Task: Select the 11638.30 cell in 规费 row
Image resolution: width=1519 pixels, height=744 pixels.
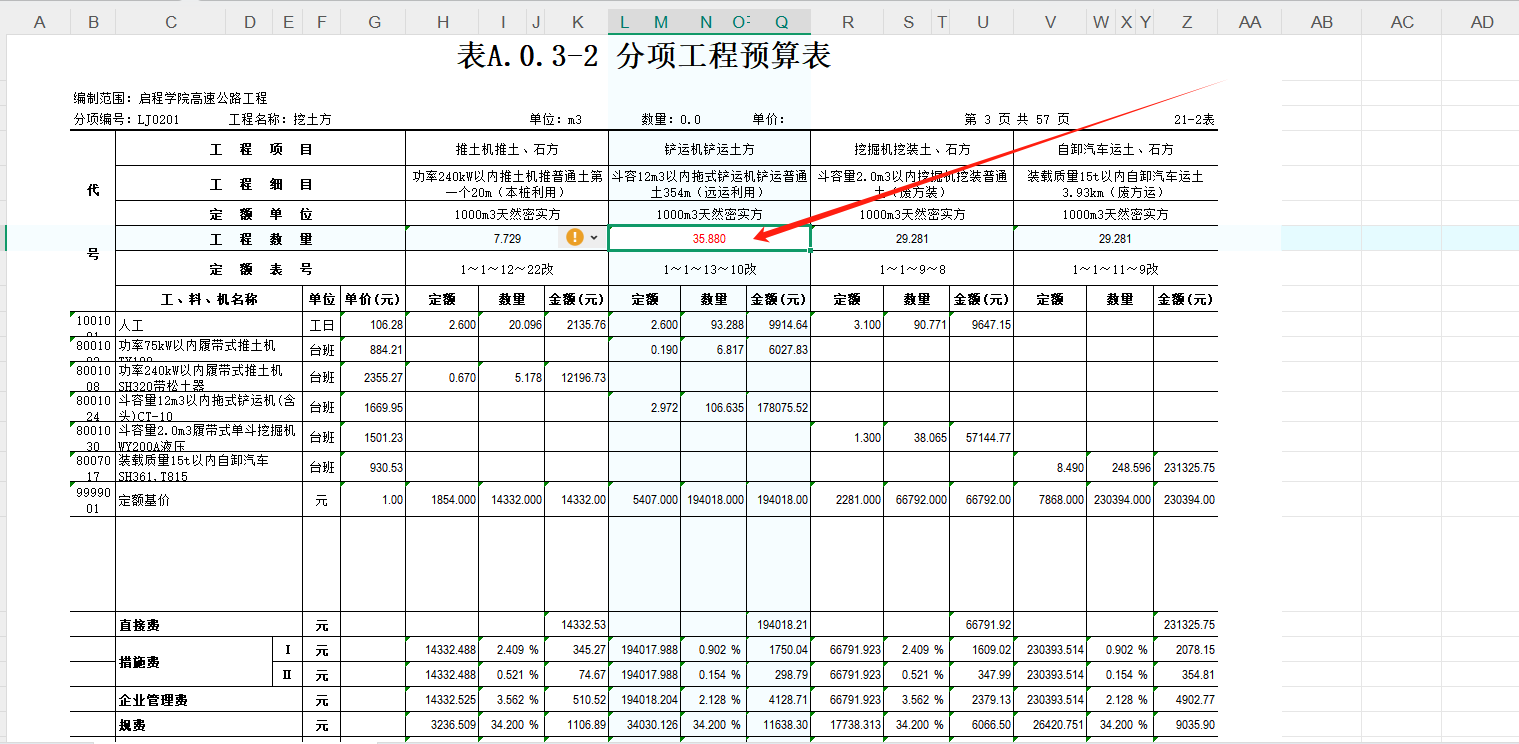Action: coord(778,725)
